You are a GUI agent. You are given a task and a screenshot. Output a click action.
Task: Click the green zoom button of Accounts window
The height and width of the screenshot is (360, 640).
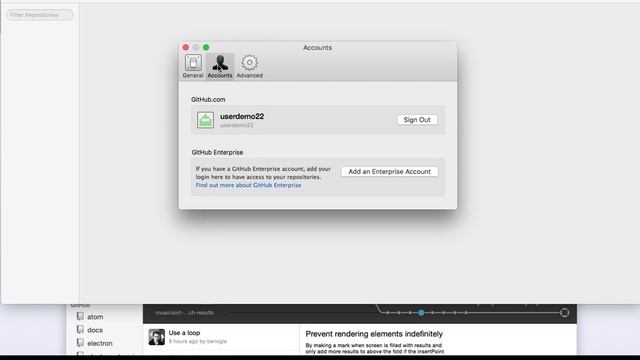[x=206, y=47]
